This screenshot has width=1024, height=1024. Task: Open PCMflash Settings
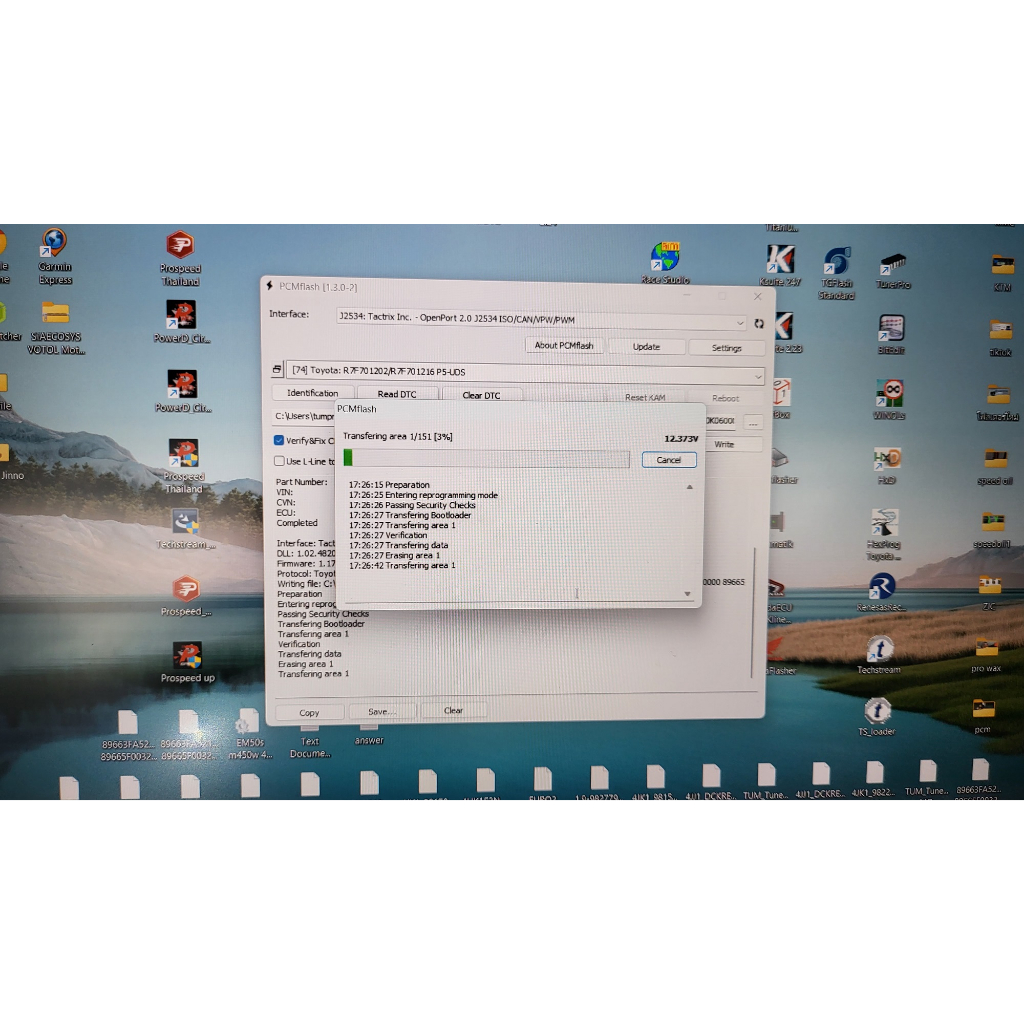pyautogui.click(x=726, y=348)
